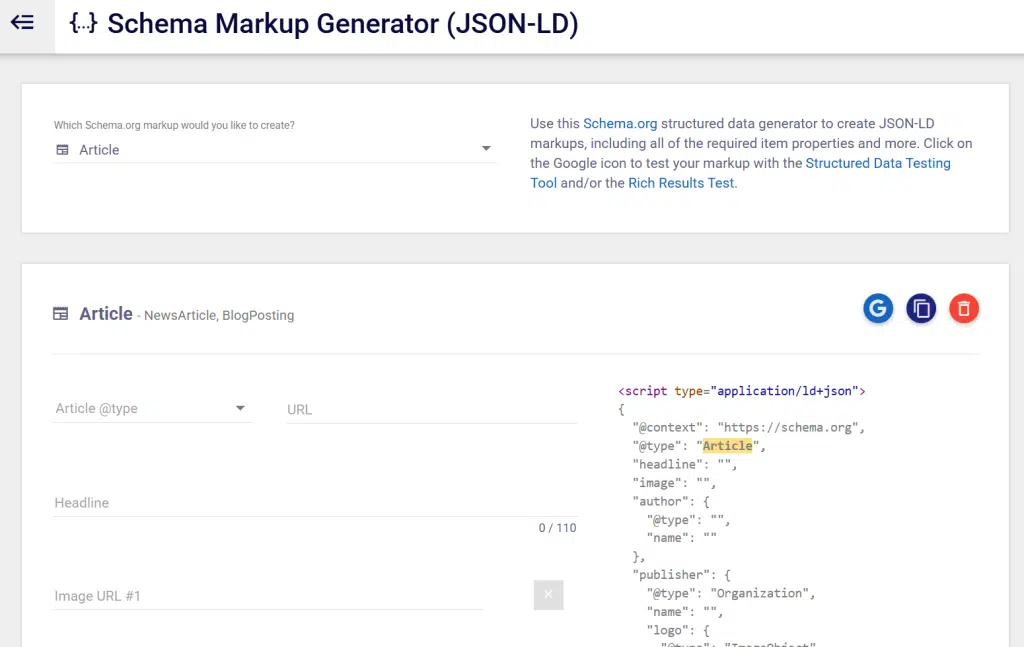Open the Schema.org link

click(x=620, y=124)
